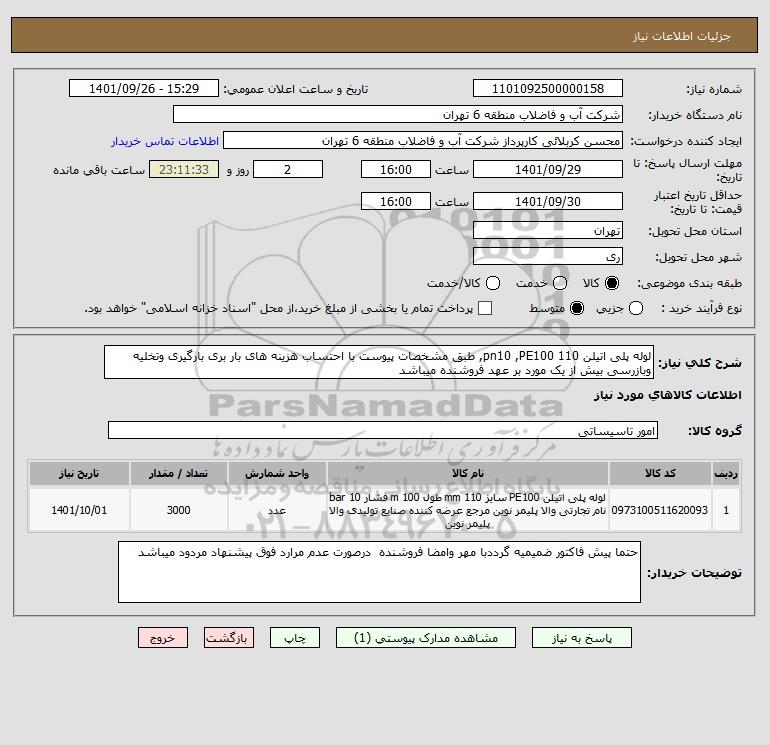Click واحد شمارش column header
The width and height of the screenshot is (770, 745).
pyautogui.click(x=277, y=473)
